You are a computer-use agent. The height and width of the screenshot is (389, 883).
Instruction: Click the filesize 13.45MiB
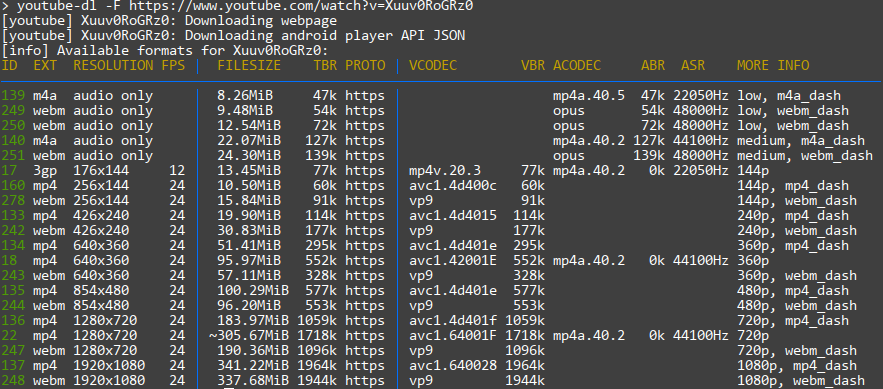(x=249, y=171)
